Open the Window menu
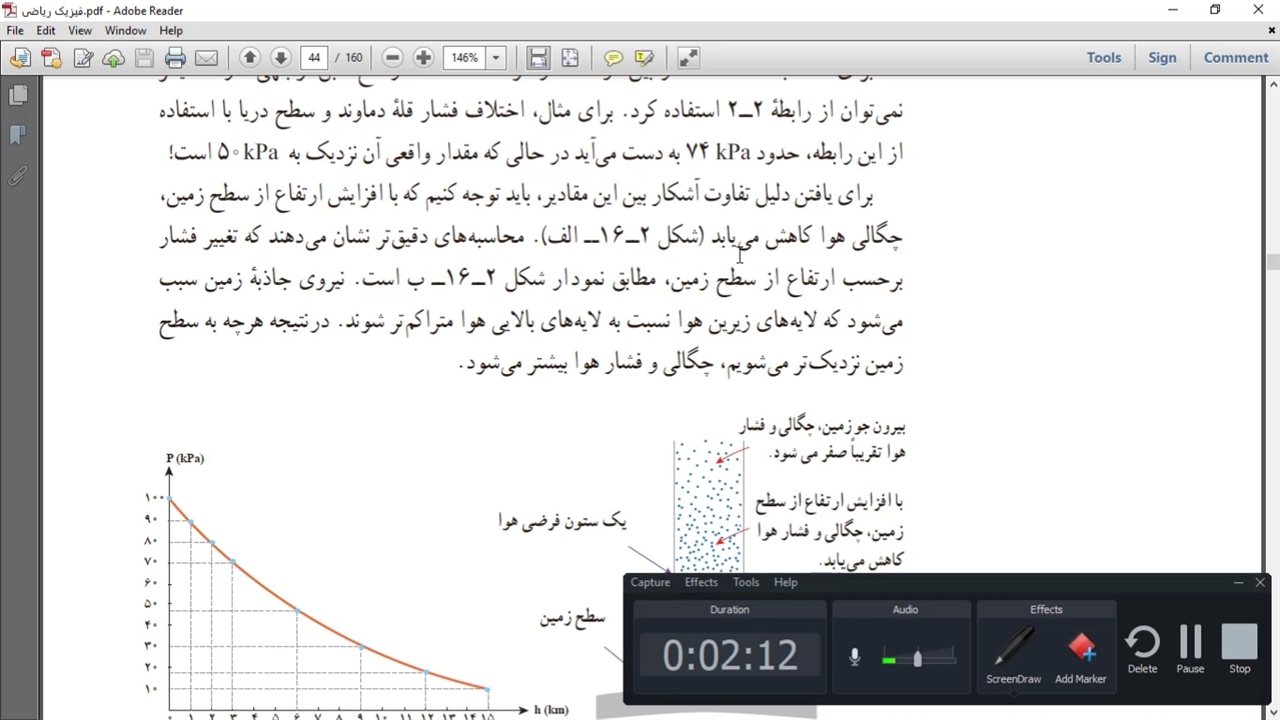This screenshot has height=720, width=1280. pos(126,31)
